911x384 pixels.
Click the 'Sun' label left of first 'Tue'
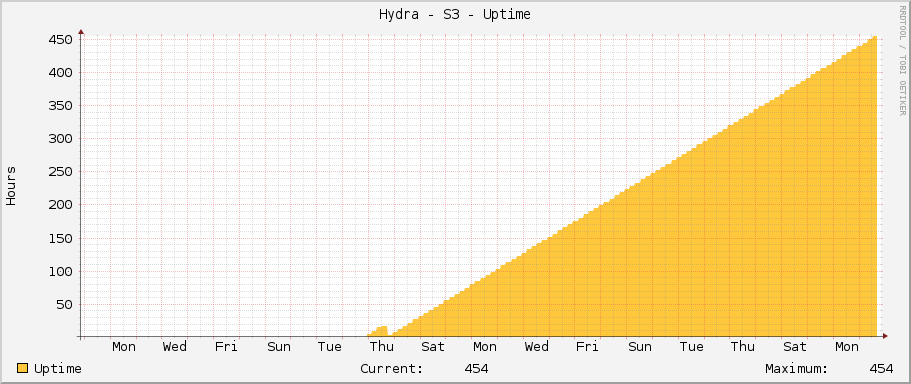coord(279,347)
